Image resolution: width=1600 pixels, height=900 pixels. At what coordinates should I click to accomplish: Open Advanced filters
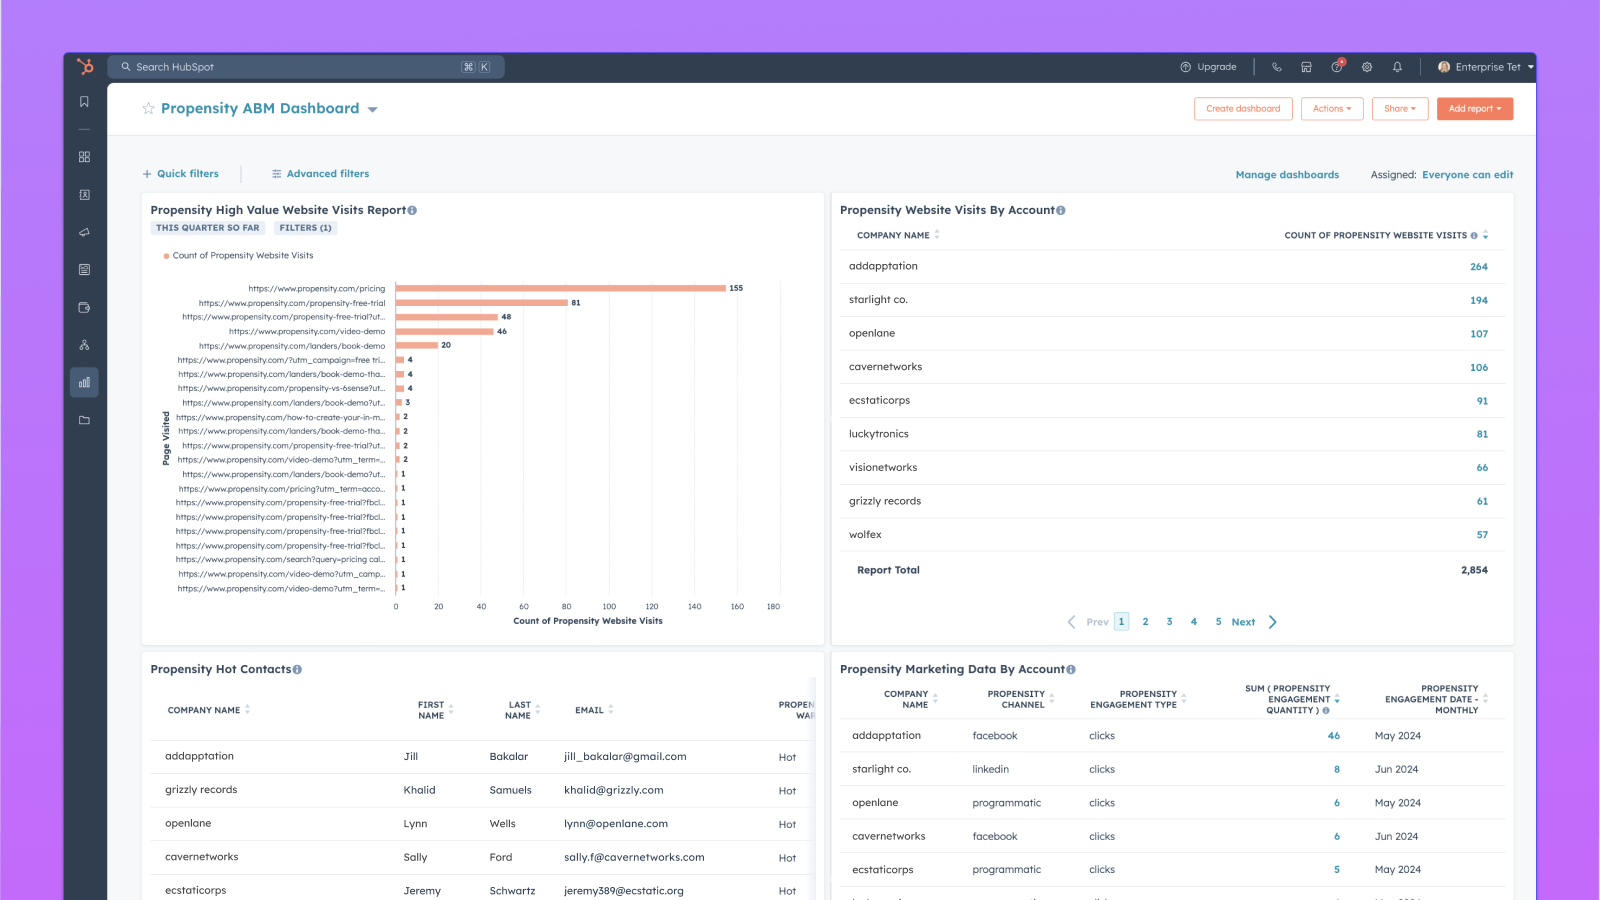coord(320,173)
